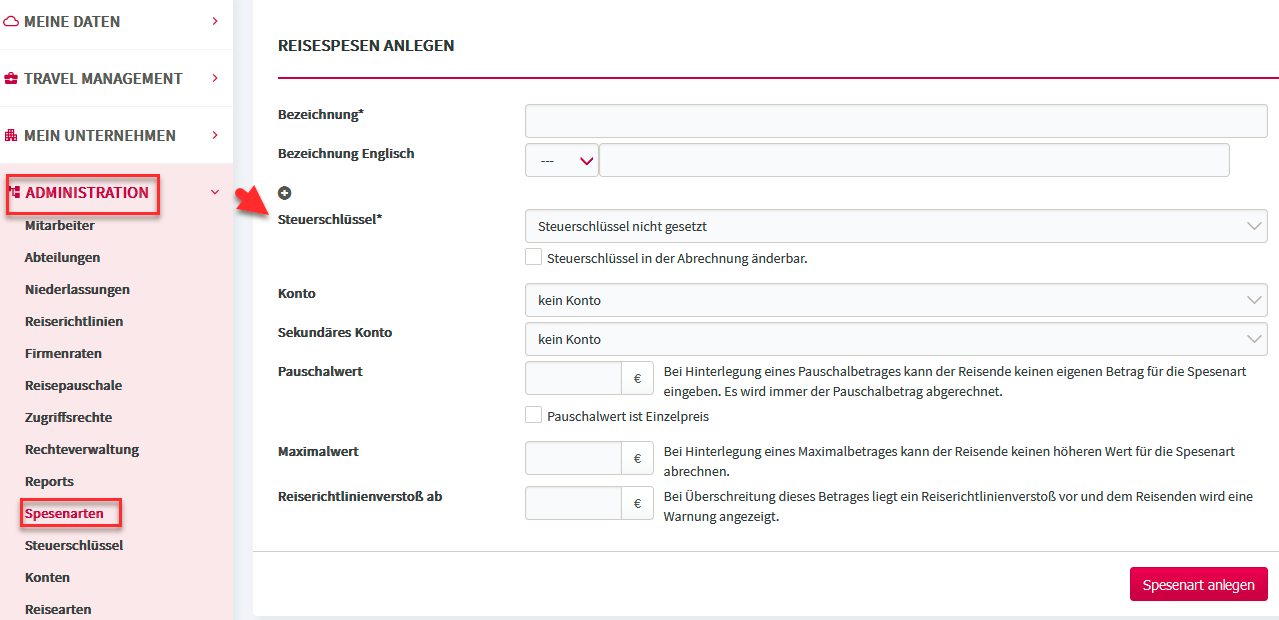Go to Firmenraten

[63, 353]
